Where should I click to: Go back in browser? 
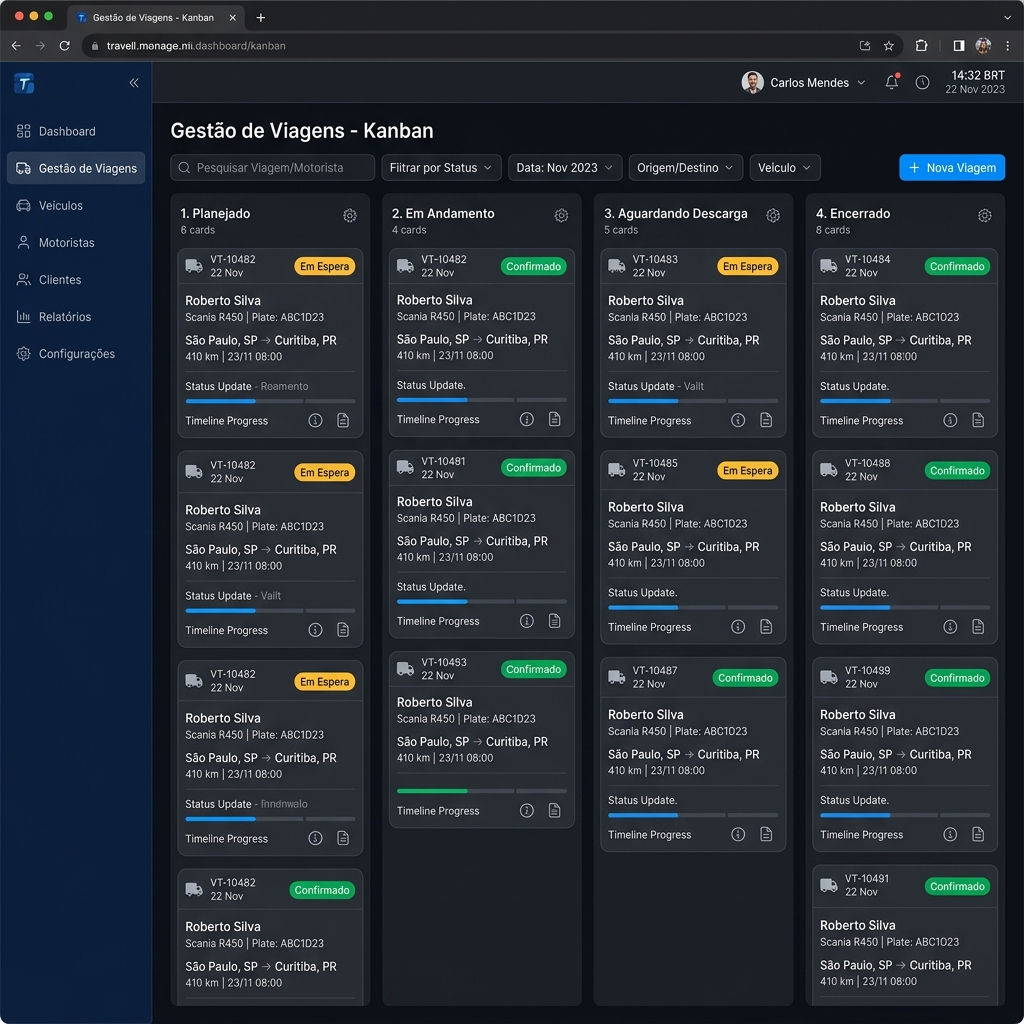pos(16,46)
